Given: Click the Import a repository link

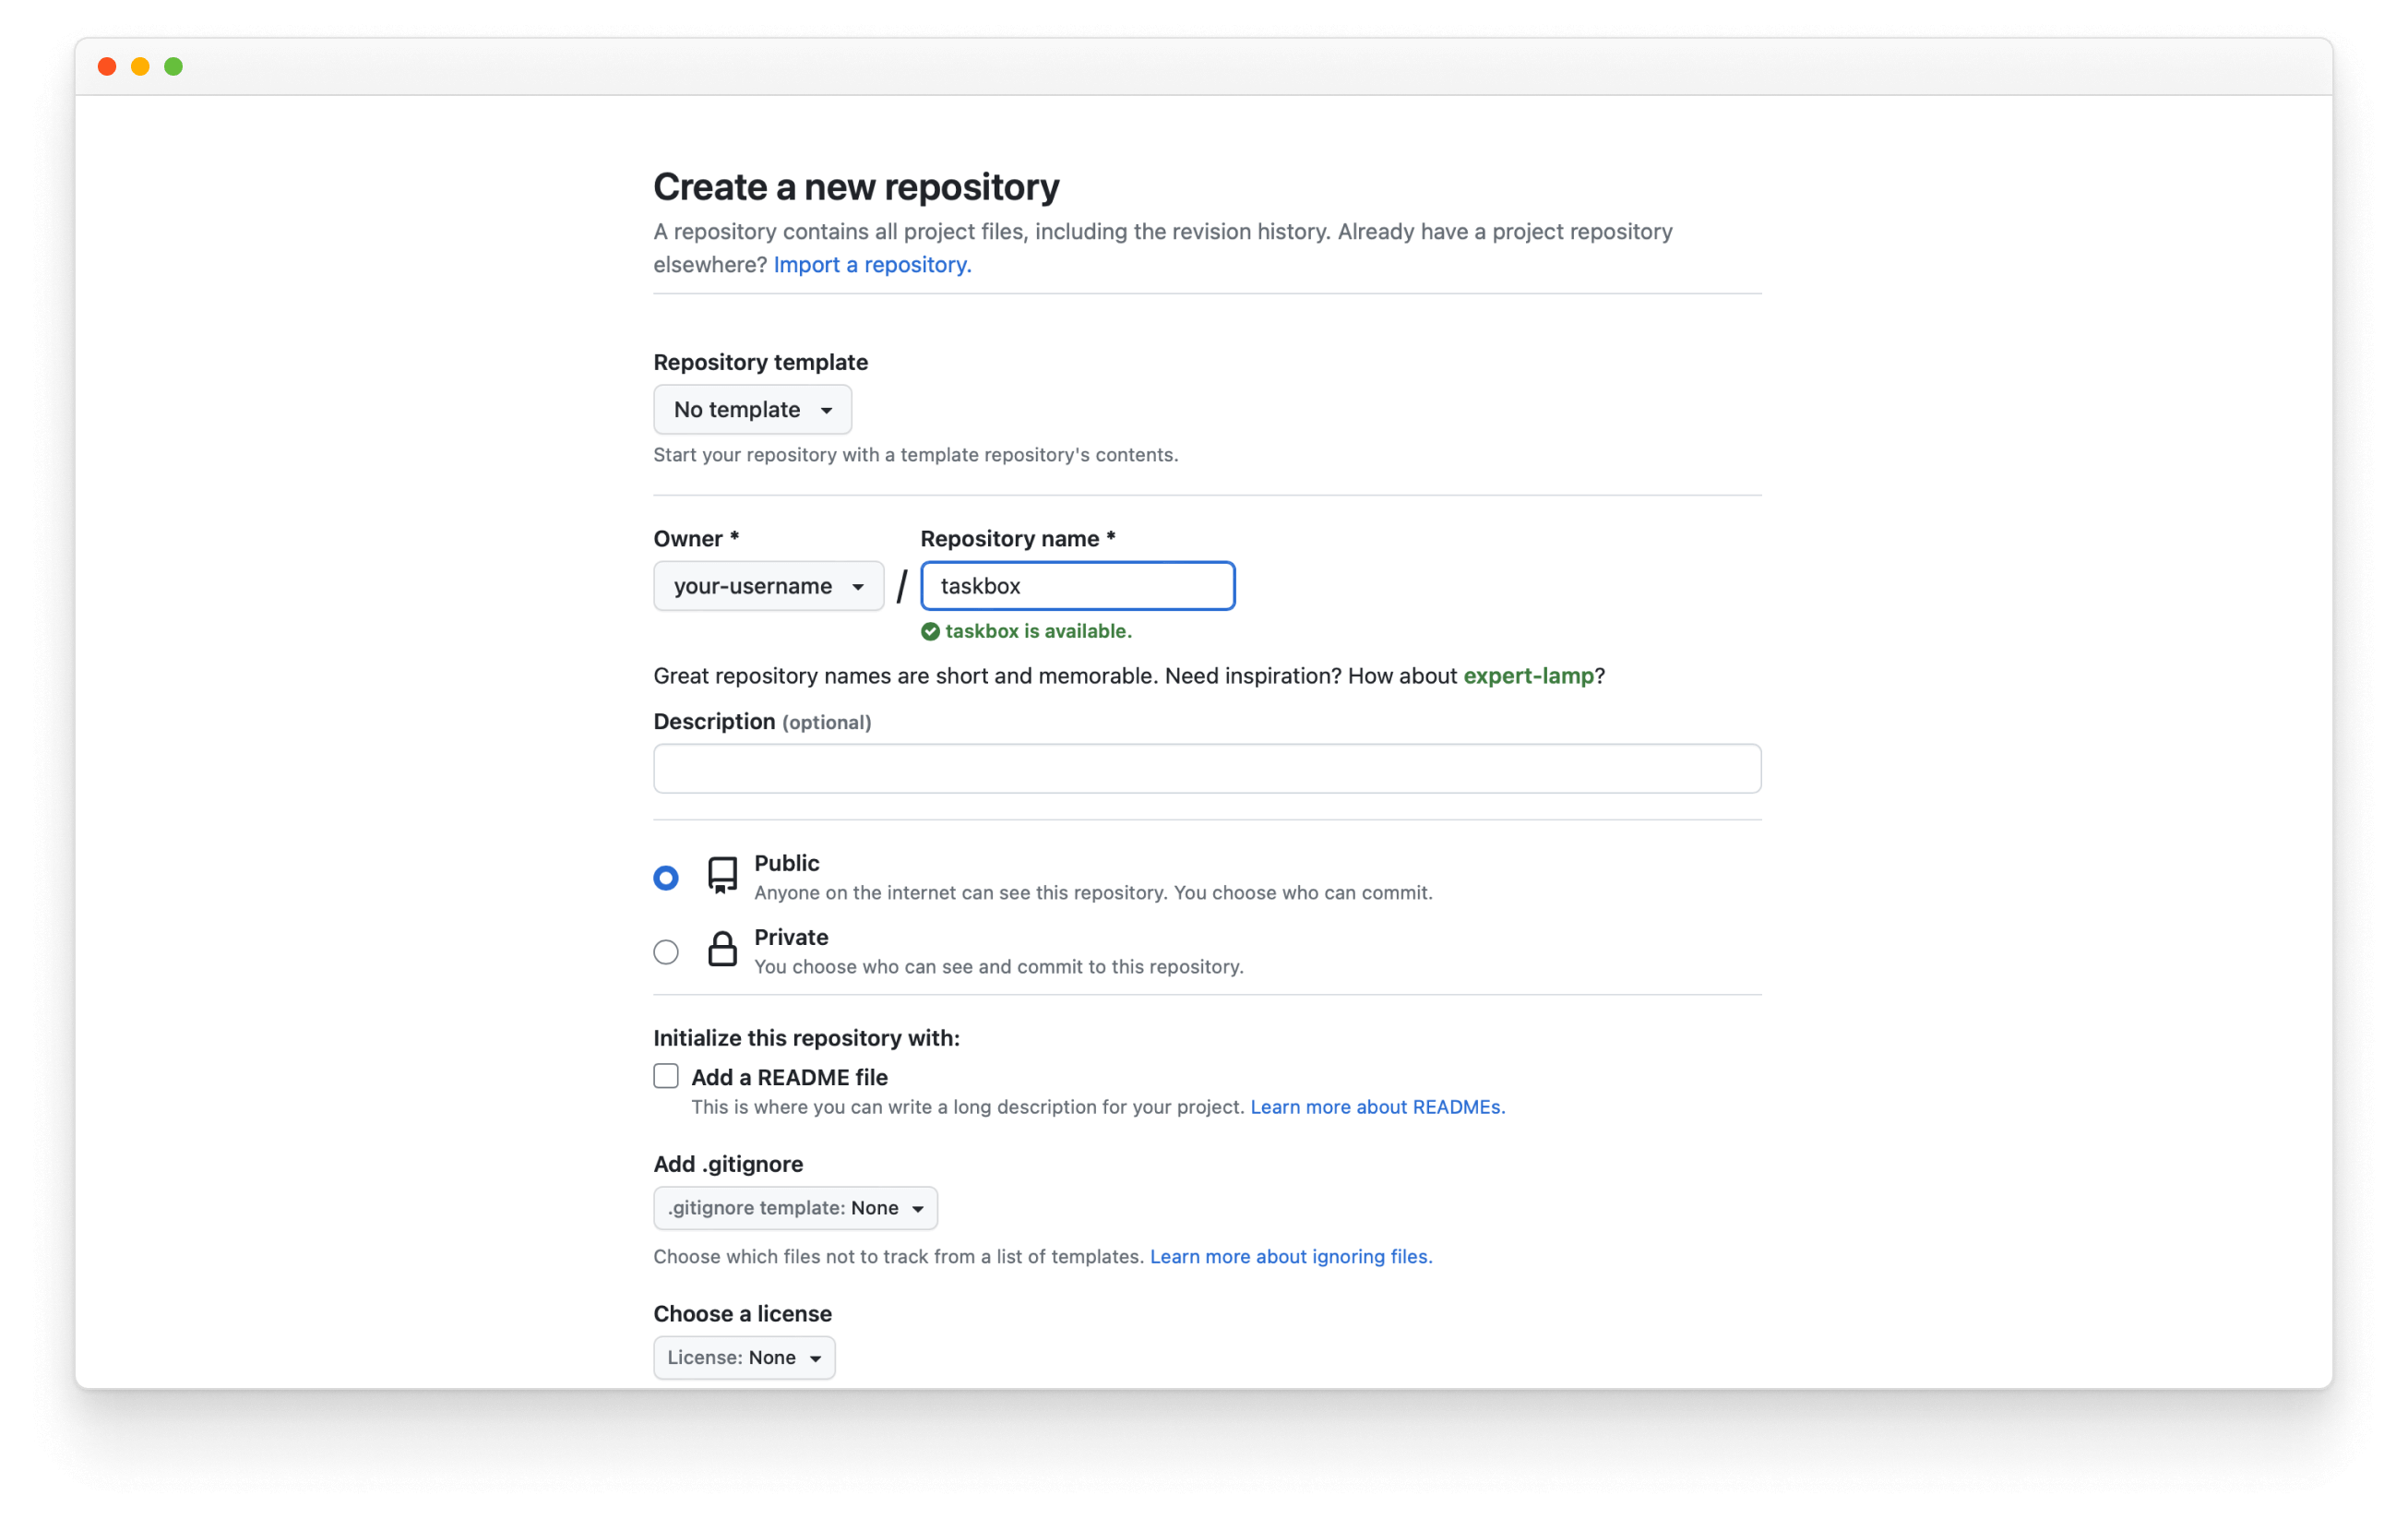Looking at the screenshot, I should coord(871,264).
